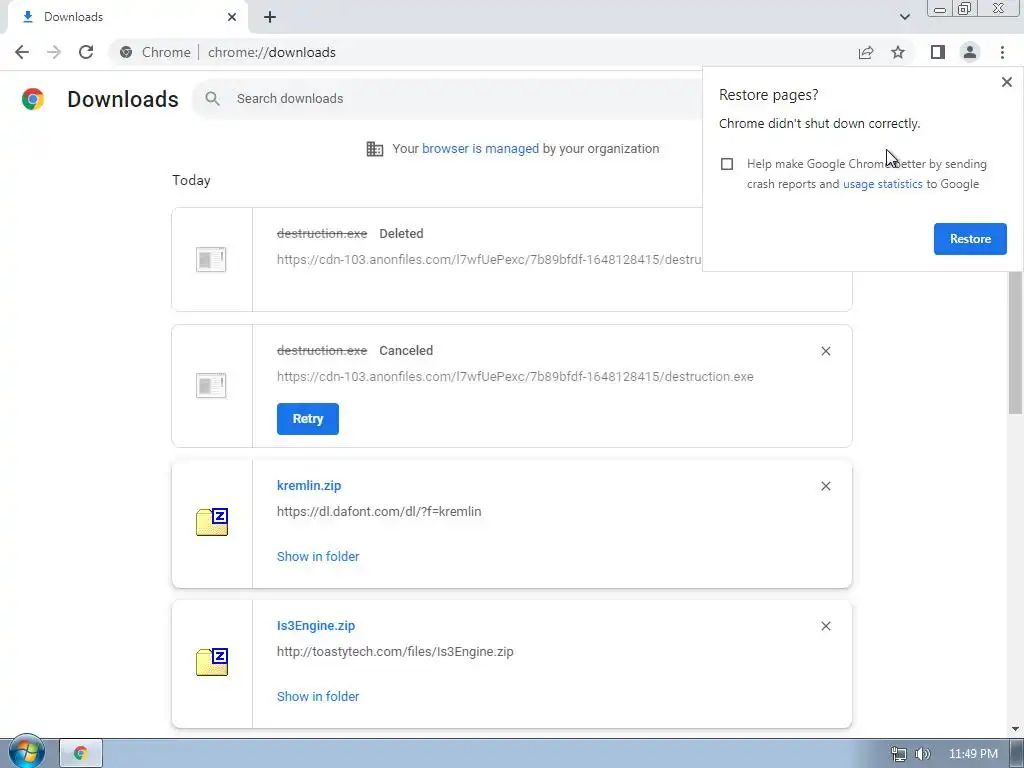1024x768 pixels.
Task: Click the chrome://downloads address bar
Action: pos(272,52)
